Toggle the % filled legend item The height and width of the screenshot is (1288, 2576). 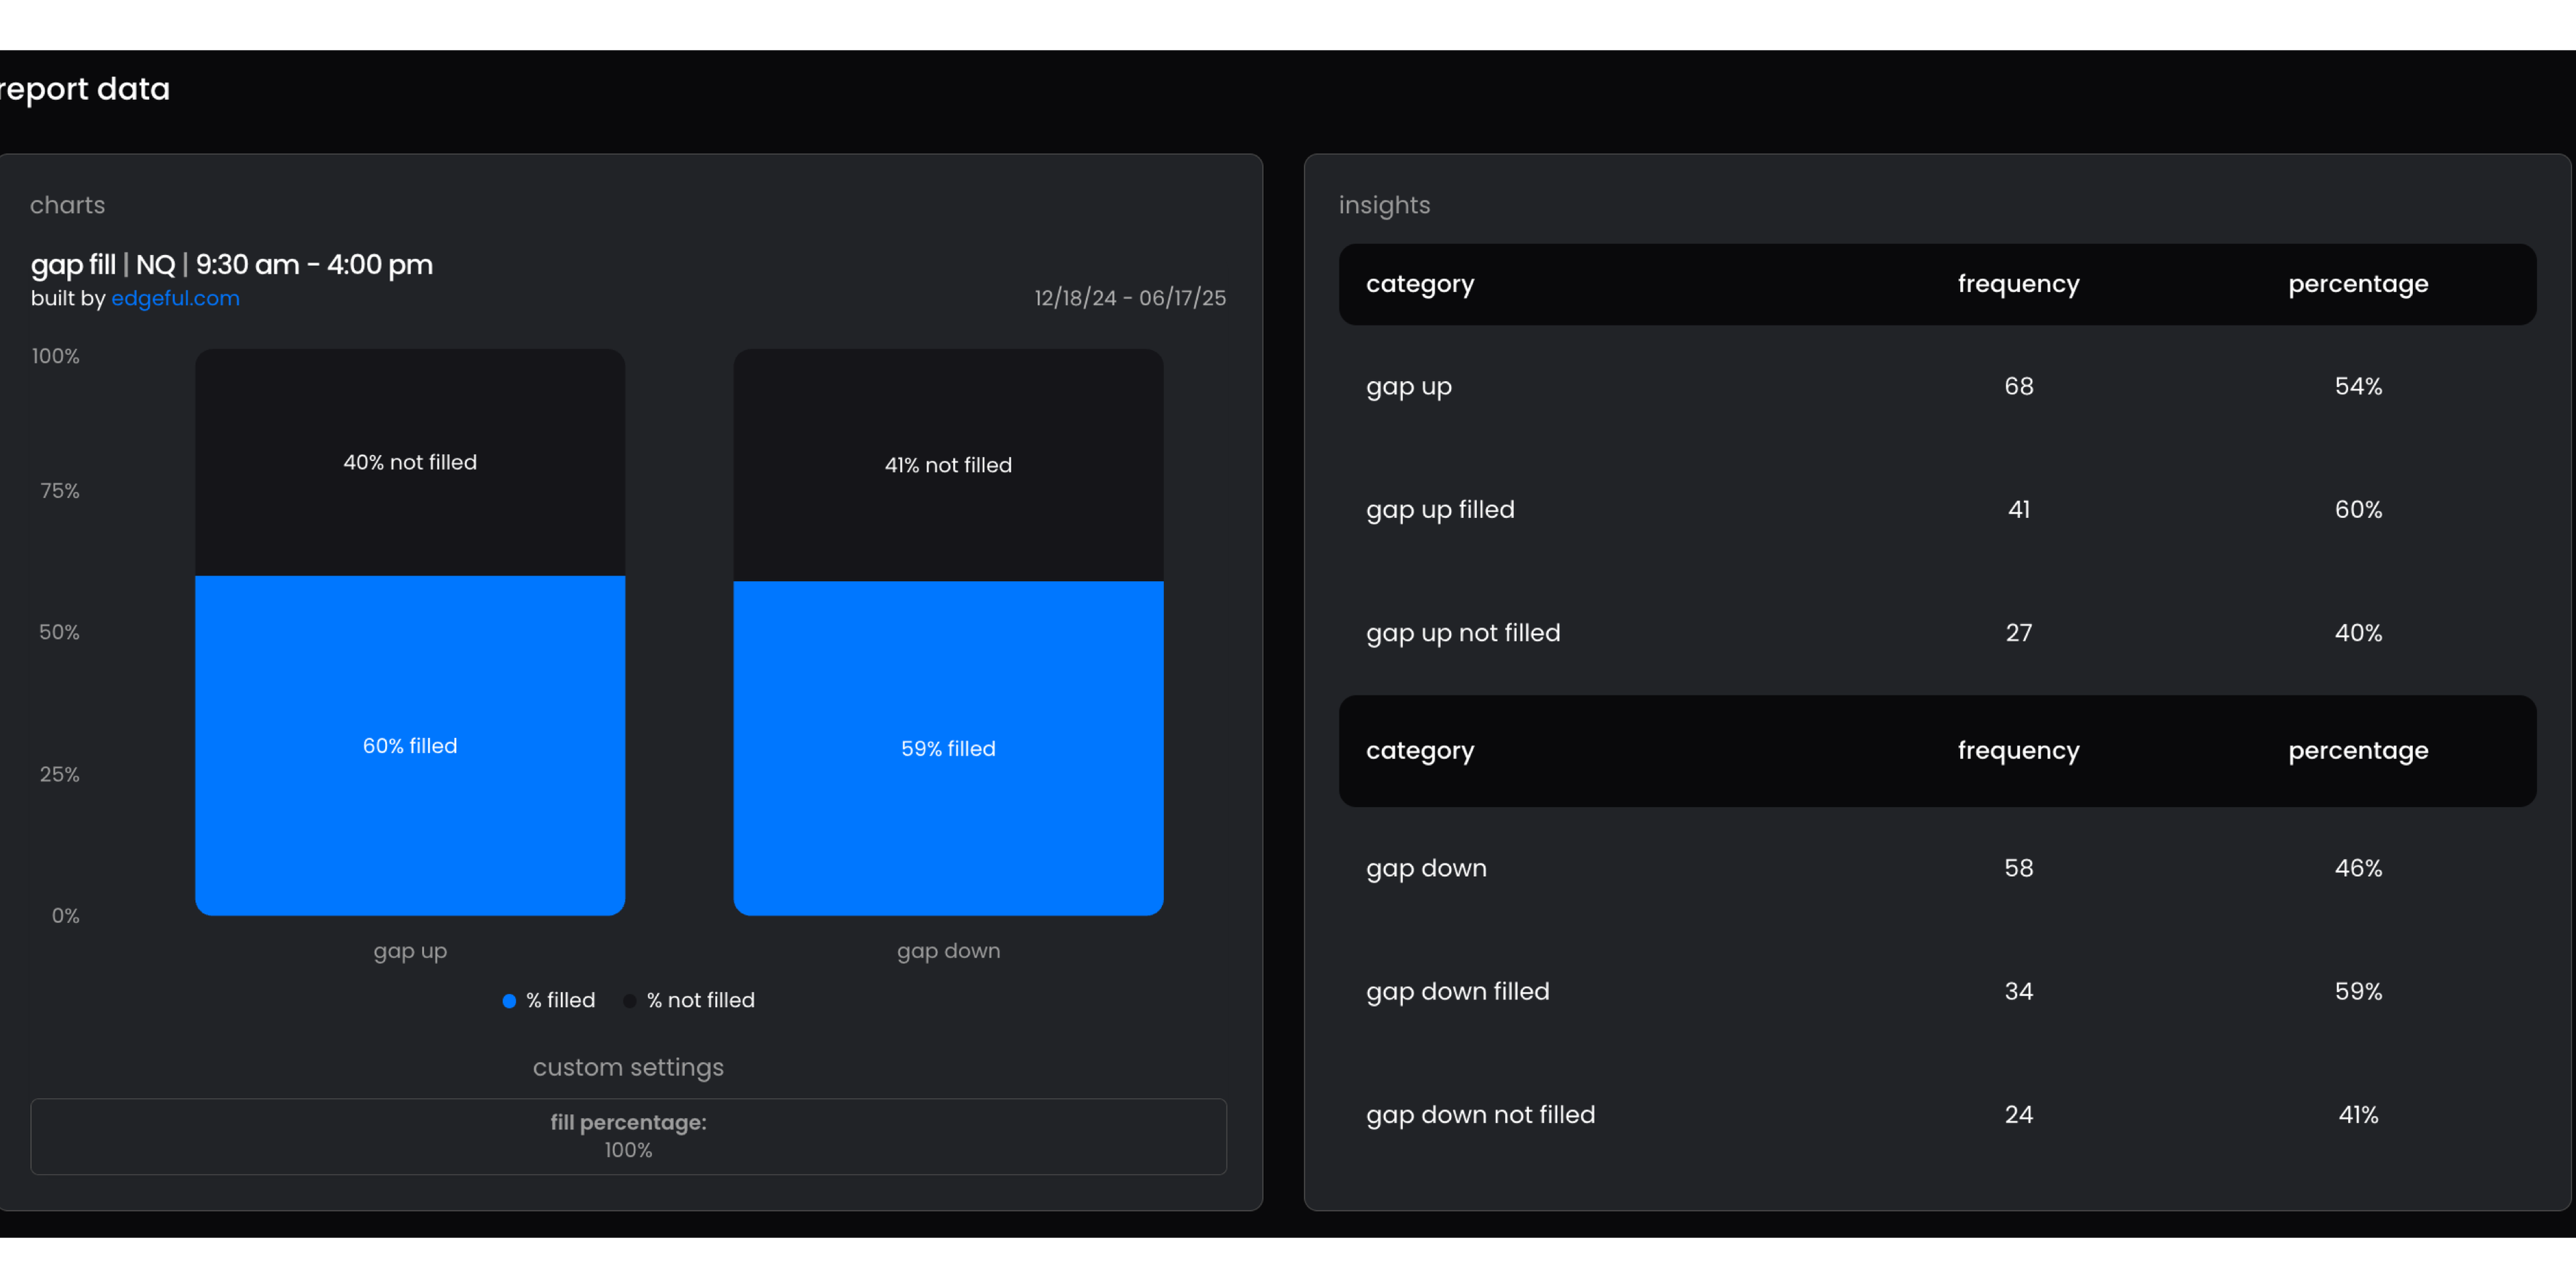coord(560,1000)
